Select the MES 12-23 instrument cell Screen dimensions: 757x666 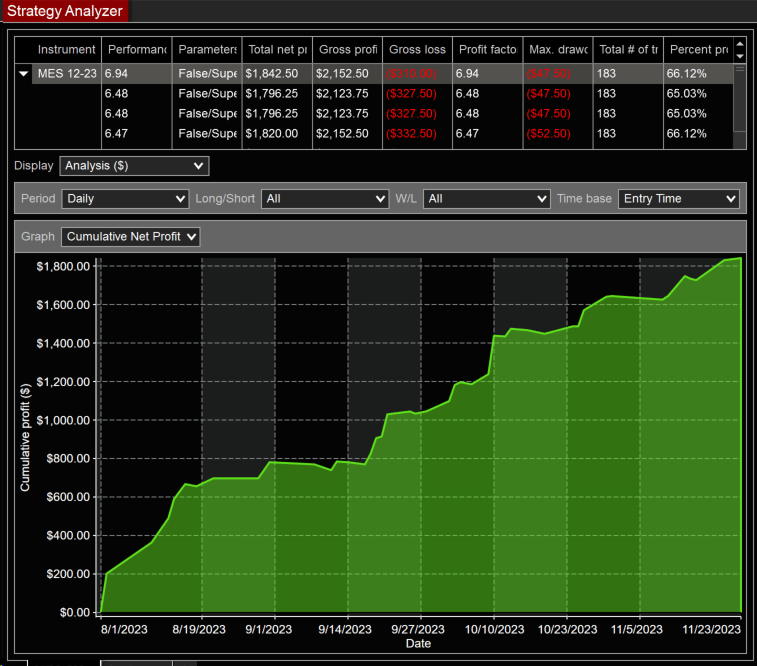click(x=67, y=74)
